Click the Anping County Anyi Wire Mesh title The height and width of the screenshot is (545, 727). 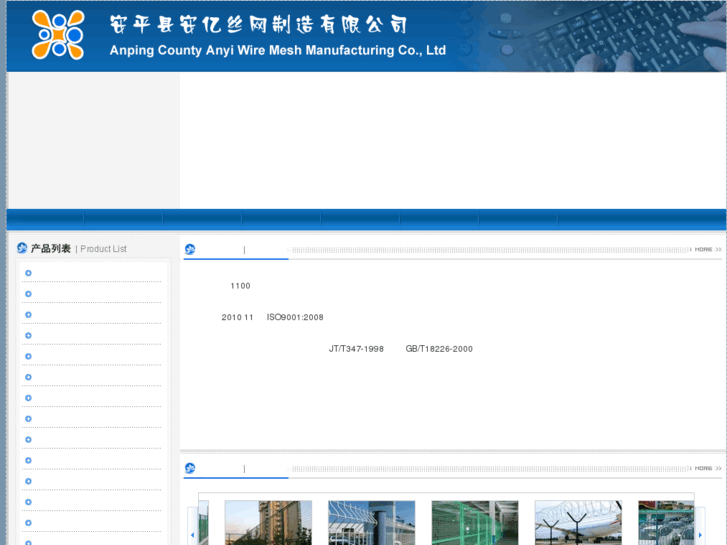click(x=277, y=50)
